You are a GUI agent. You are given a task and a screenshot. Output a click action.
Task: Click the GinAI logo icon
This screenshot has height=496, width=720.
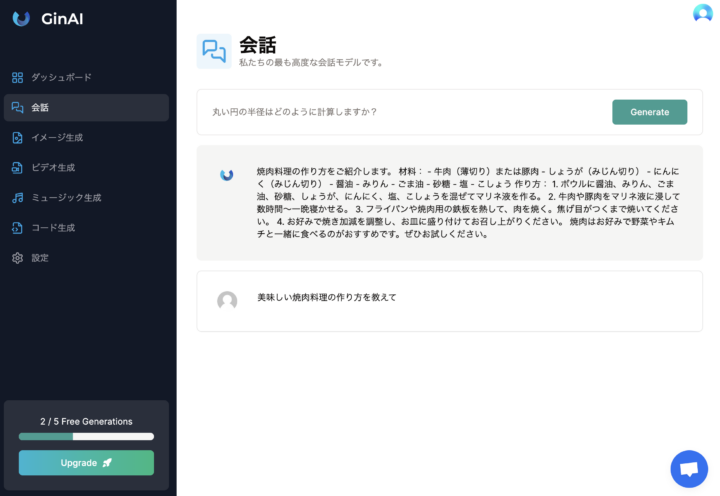point(21,18)
